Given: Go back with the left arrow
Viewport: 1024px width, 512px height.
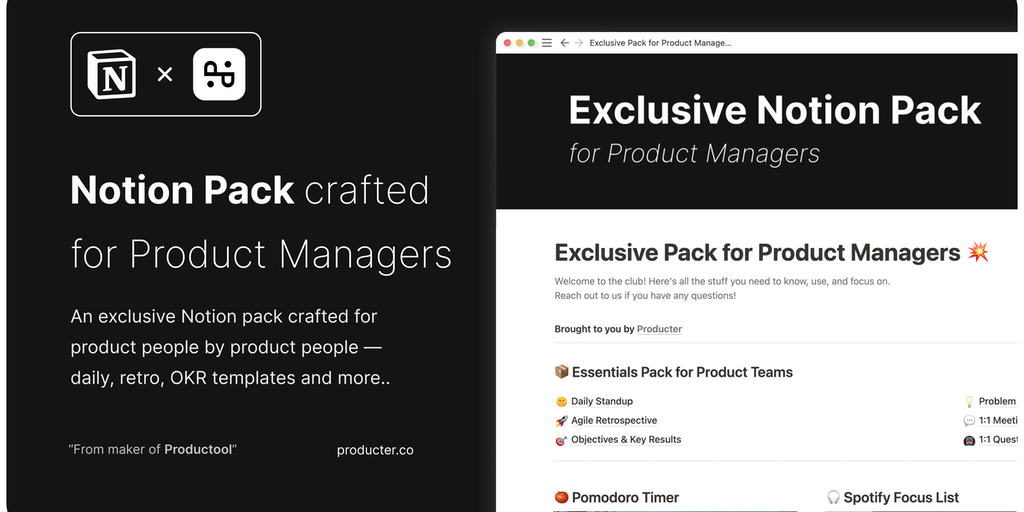Looking at the screenshot, I should point(565,43).
